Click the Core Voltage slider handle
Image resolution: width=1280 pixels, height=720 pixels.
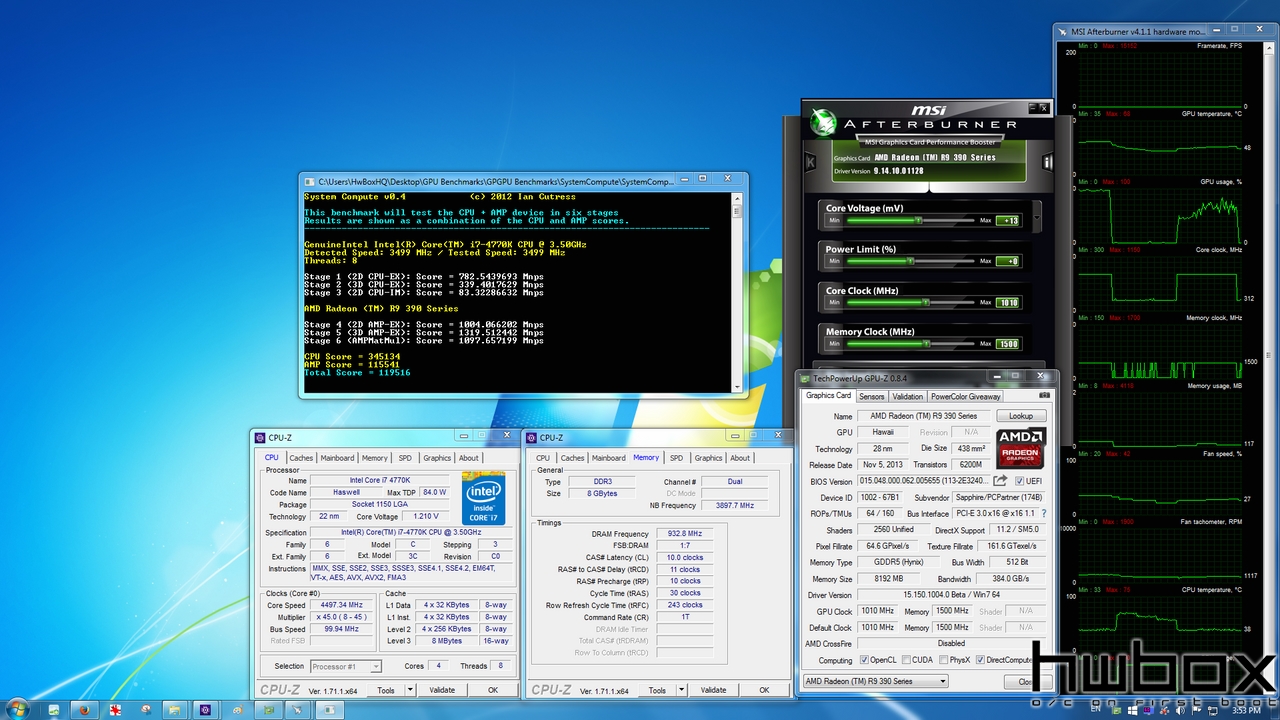(x=917, y=220)
